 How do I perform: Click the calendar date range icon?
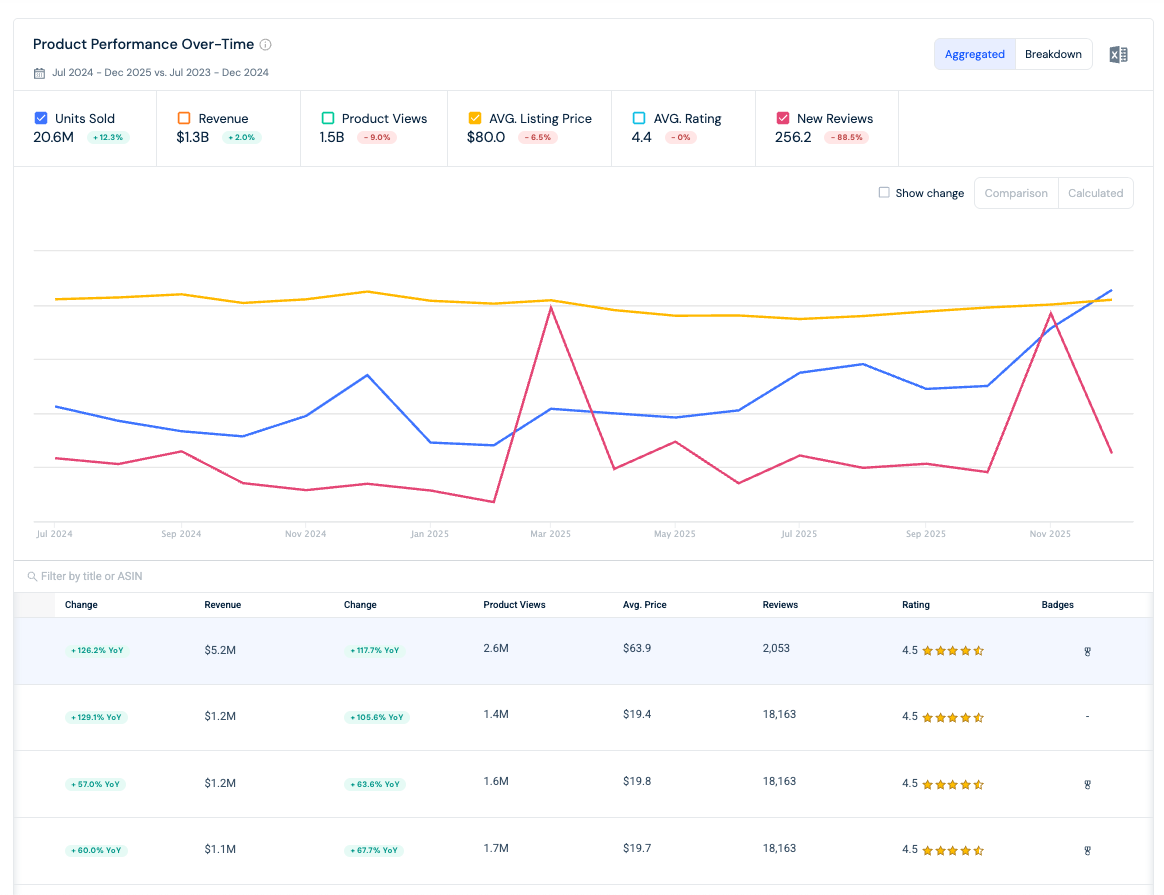click(x=39, y=73)
